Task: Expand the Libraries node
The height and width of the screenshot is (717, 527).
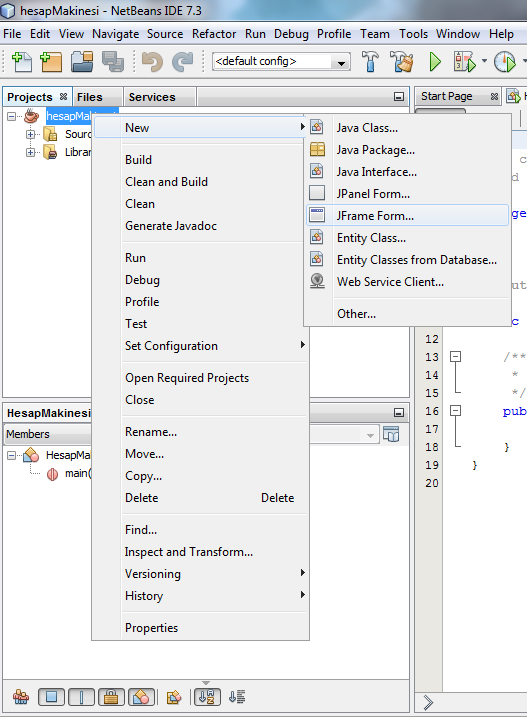Action: coord(30,152)
